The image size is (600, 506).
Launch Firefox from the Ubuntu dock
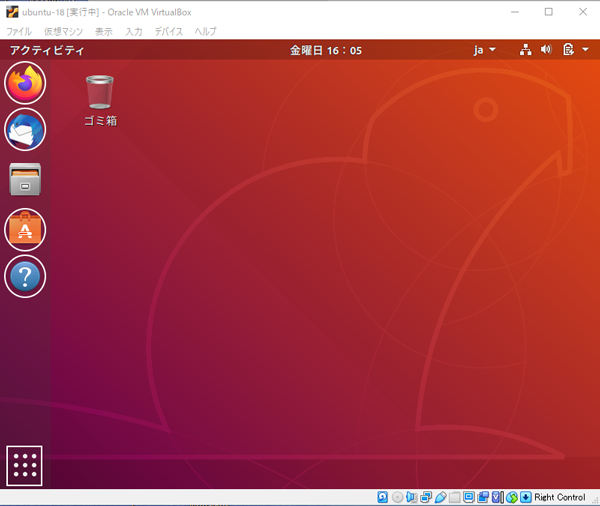click(25, 83)
